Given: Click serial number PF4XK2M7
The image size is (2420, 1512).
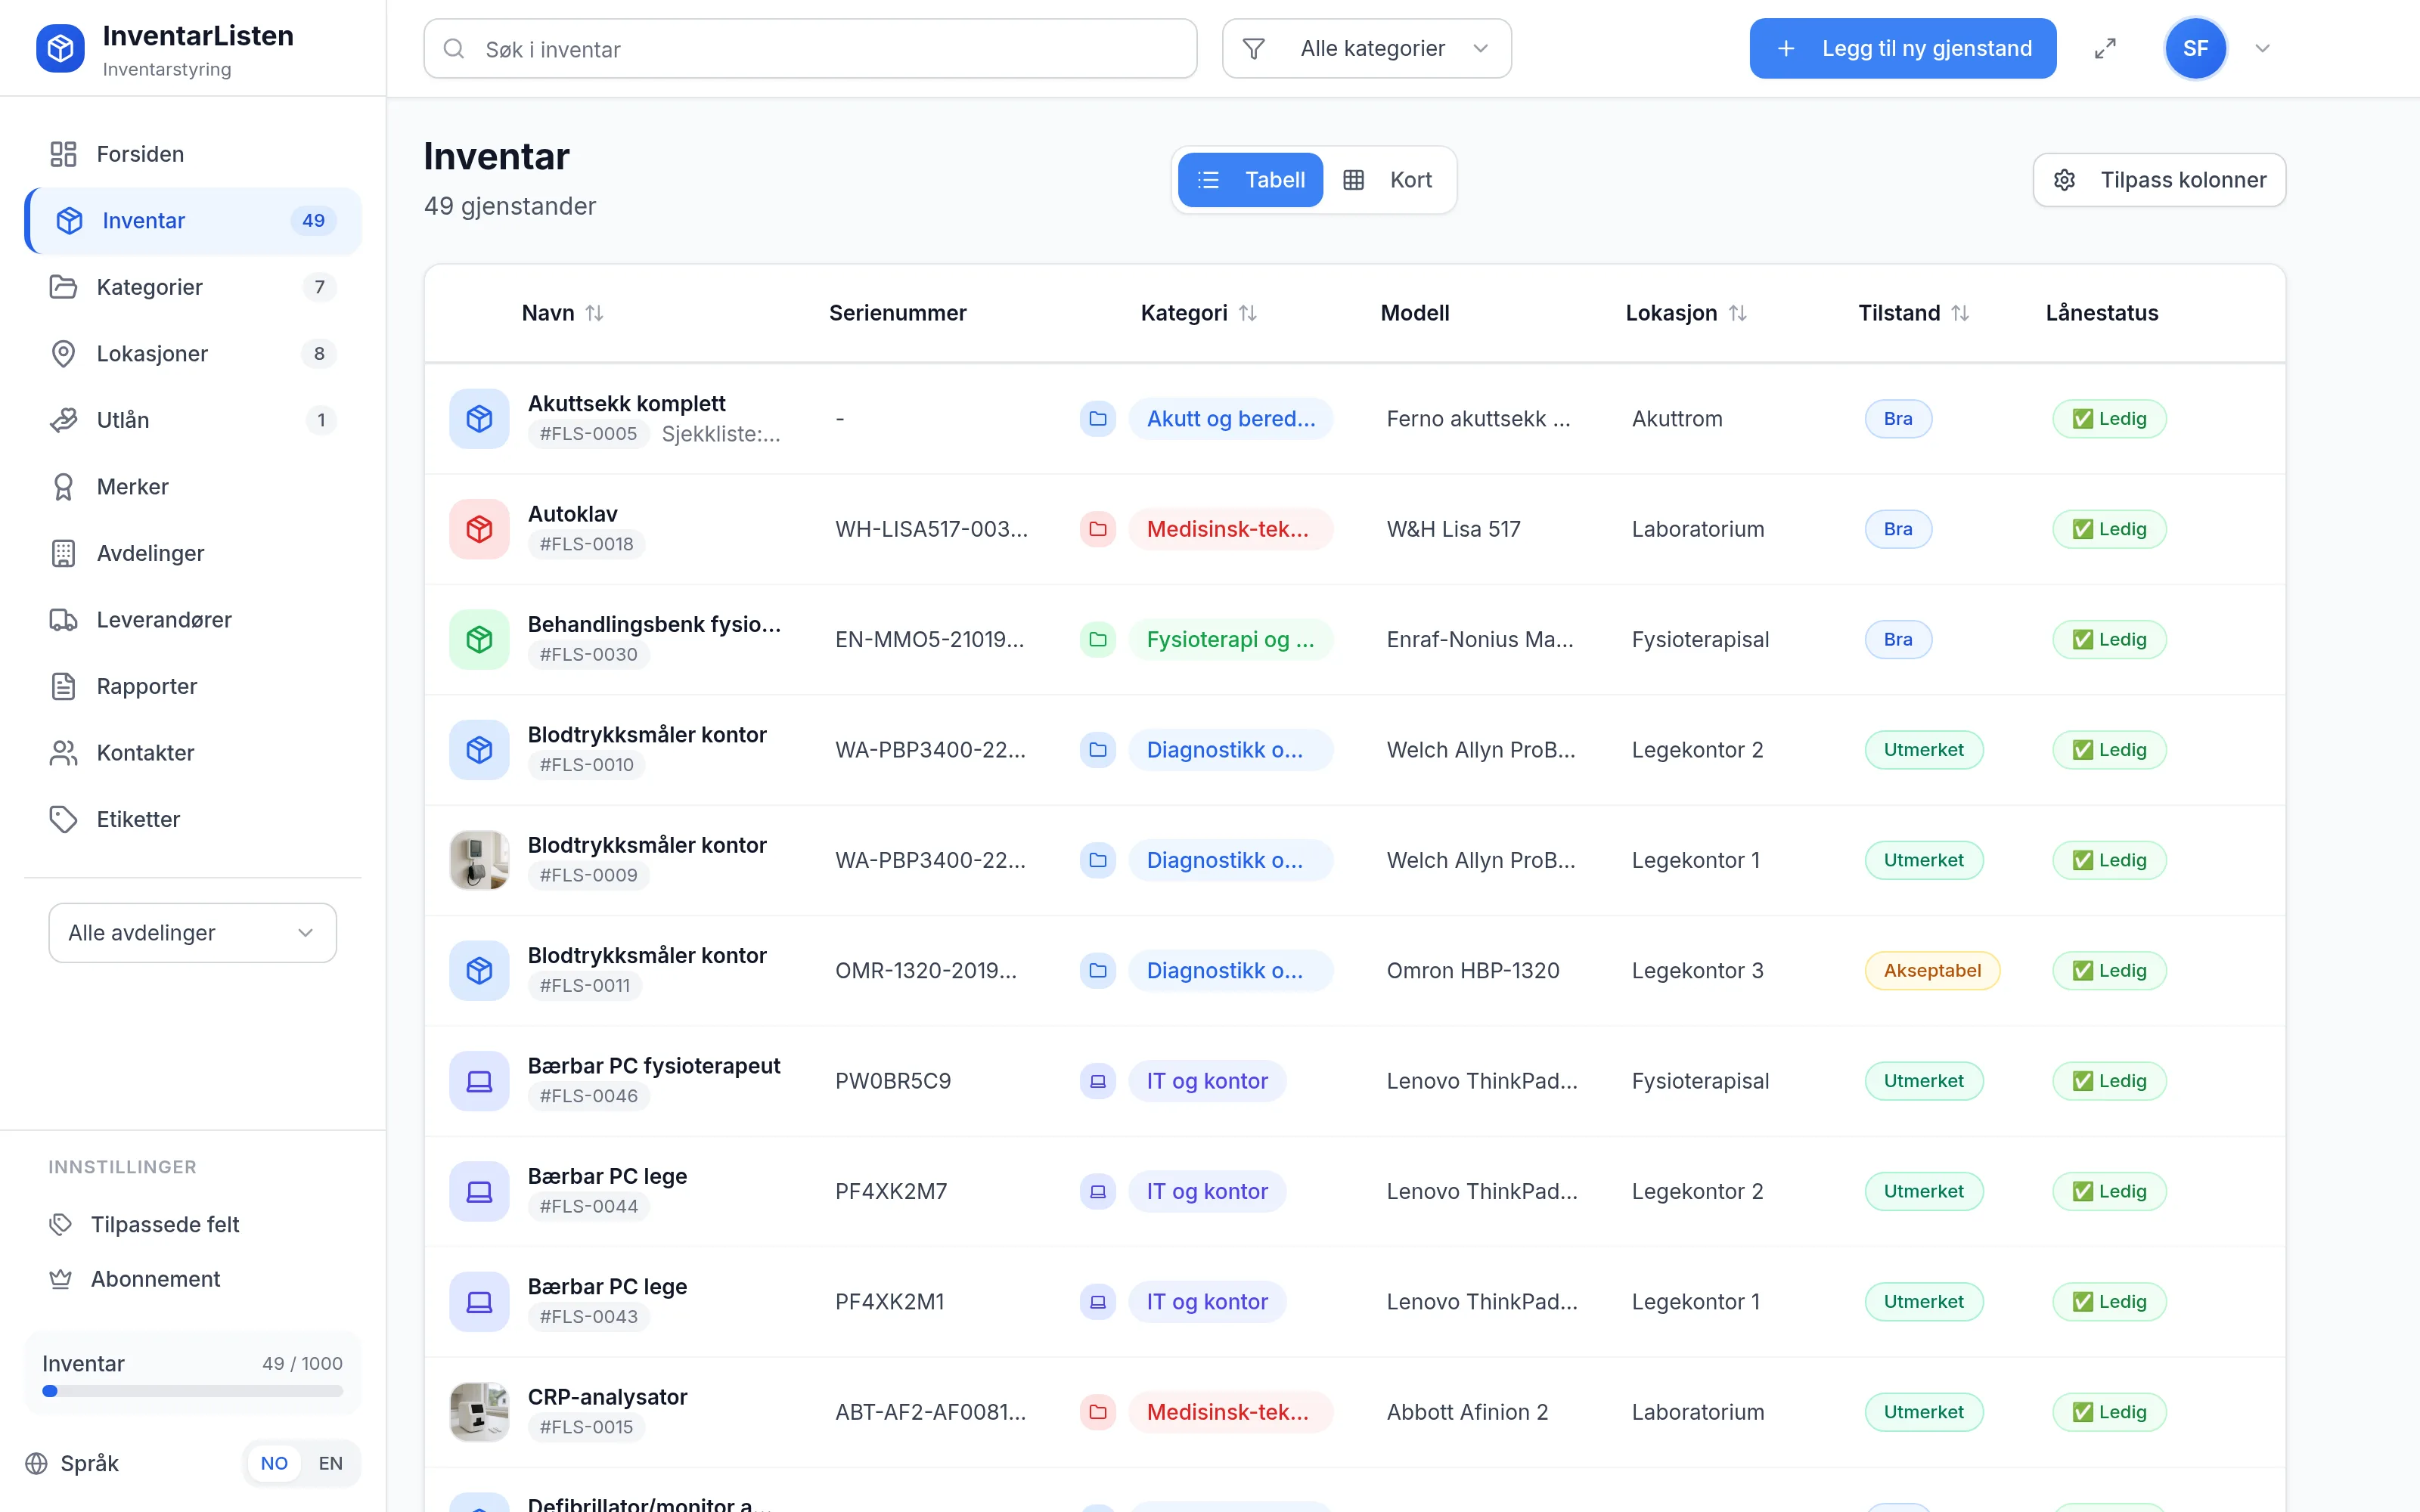Looking at the screenshot, I should tap(890, 1191).
